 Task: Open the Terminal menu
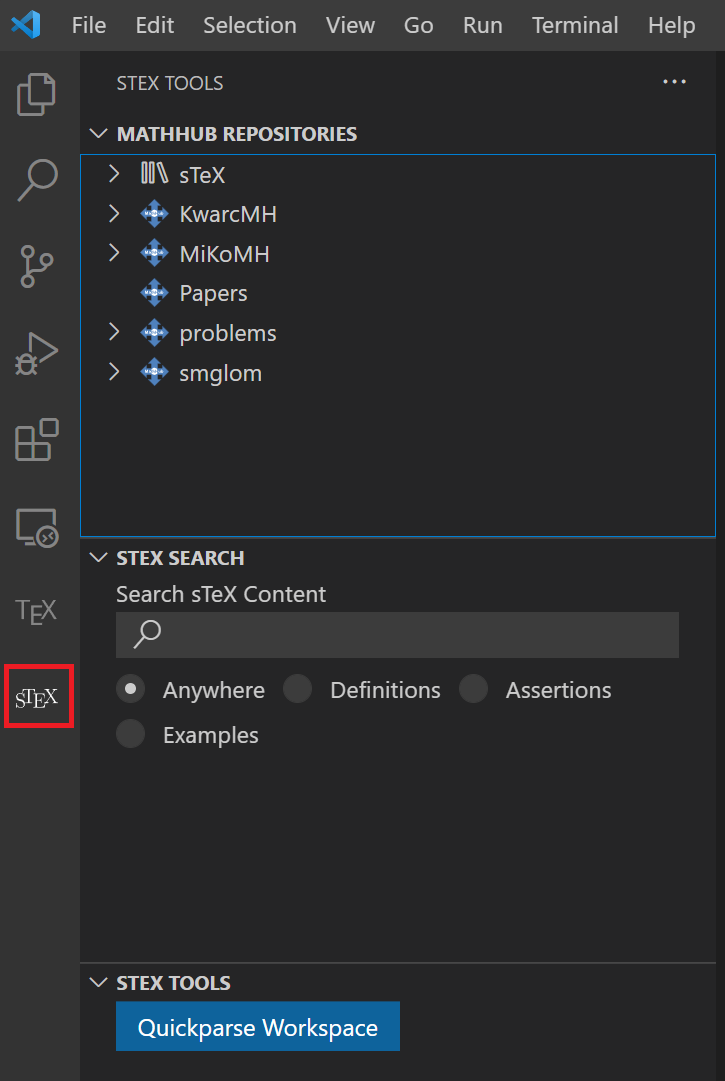pos(575,25)
